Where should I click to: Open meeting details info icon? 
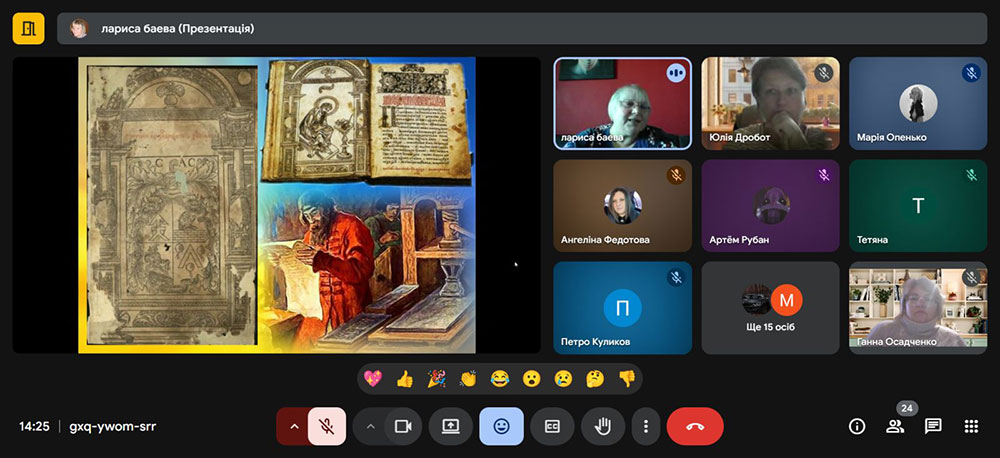pos(857,426)
